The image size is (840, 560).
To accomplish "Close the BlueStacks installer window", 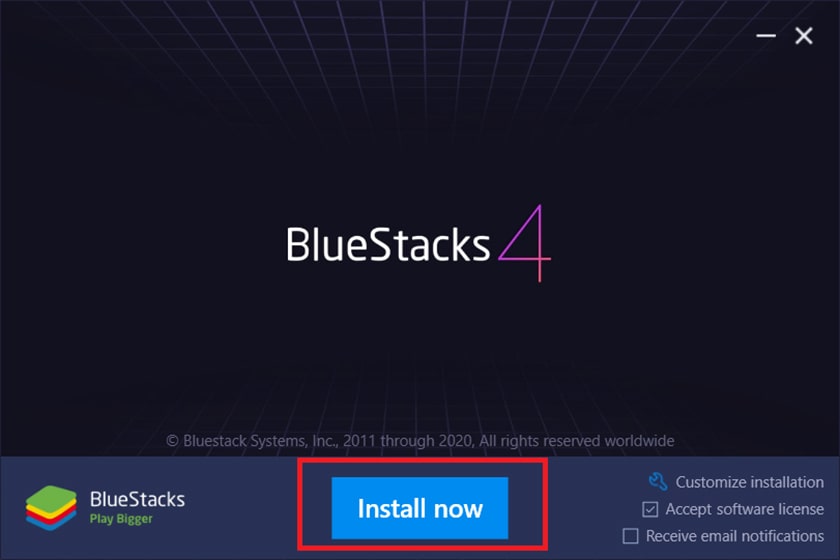I will [804, 36].
